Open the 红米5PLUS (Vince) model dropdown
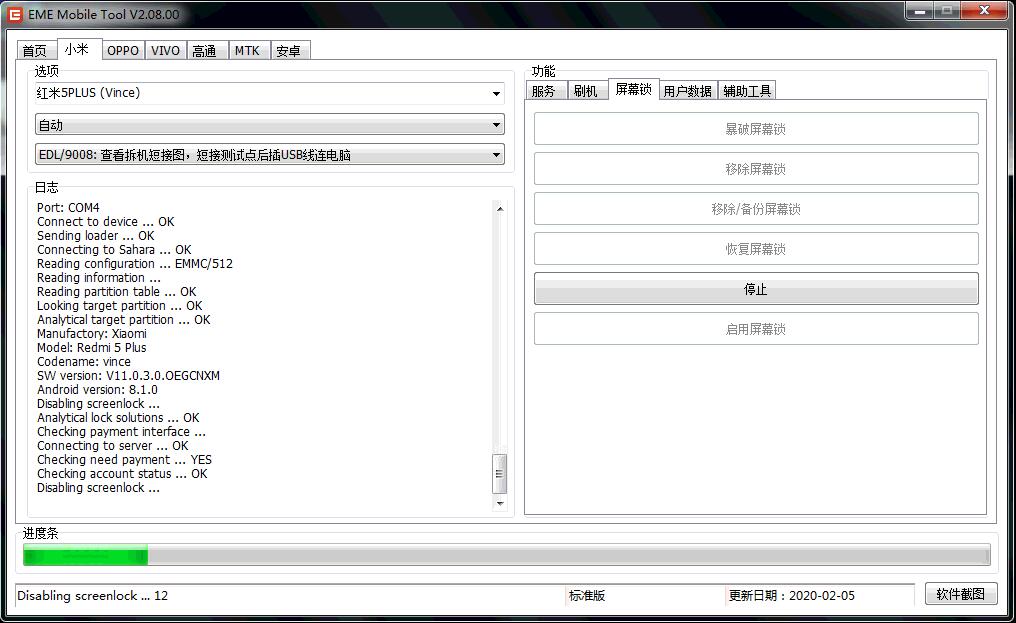This screenshot has width=1016, height=623. click(x=270, y=93)
